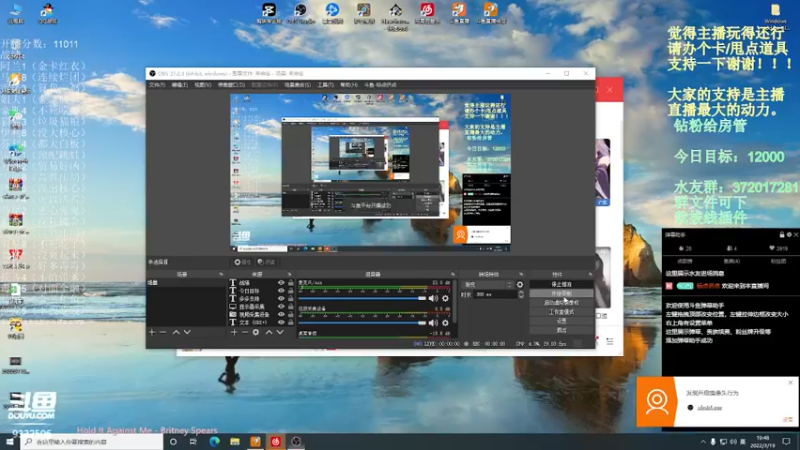Move scene up in Scenes panel

(176, 332)
